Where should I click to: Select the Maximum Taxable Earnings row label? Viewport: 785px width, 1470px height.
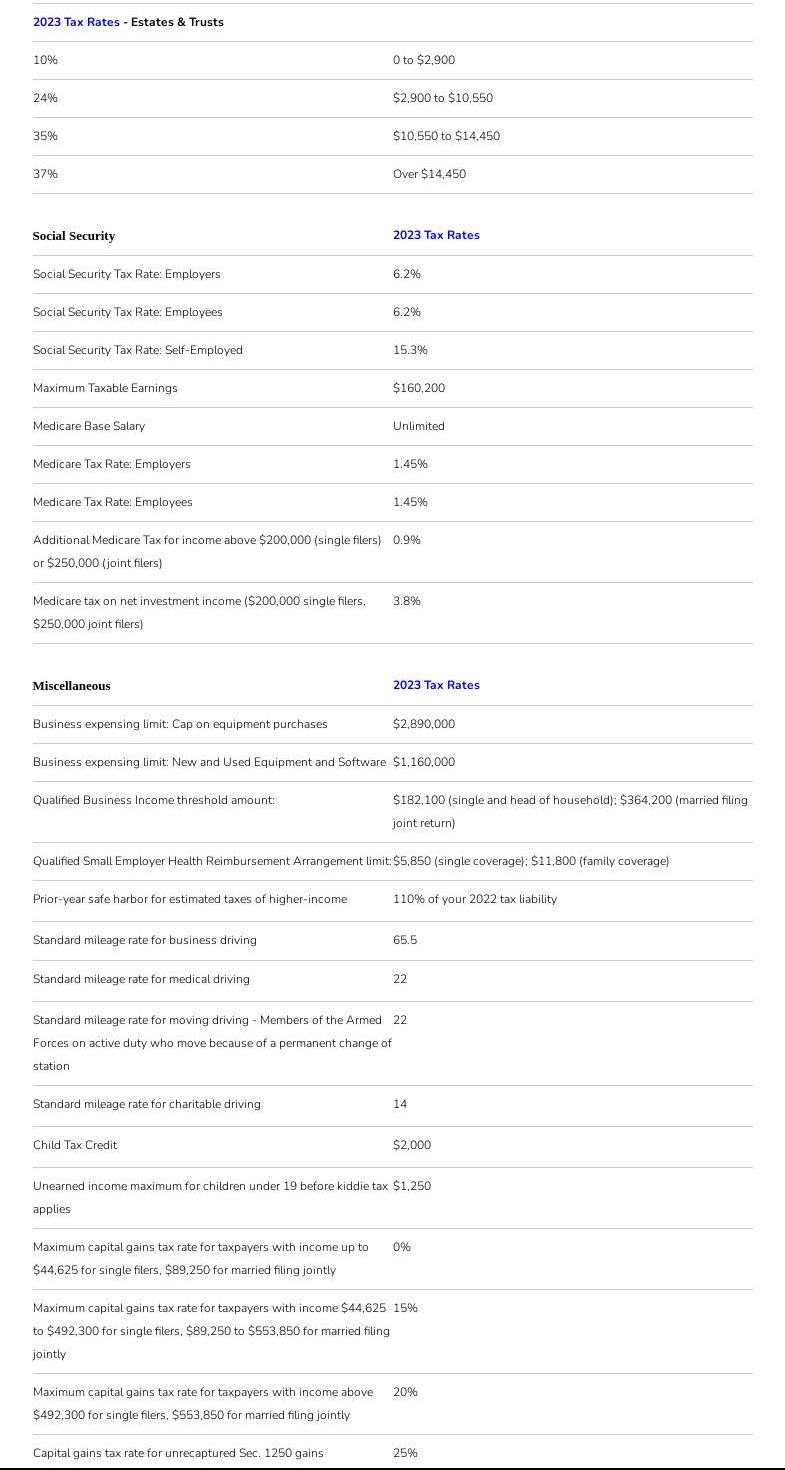(x=105, y=388)
